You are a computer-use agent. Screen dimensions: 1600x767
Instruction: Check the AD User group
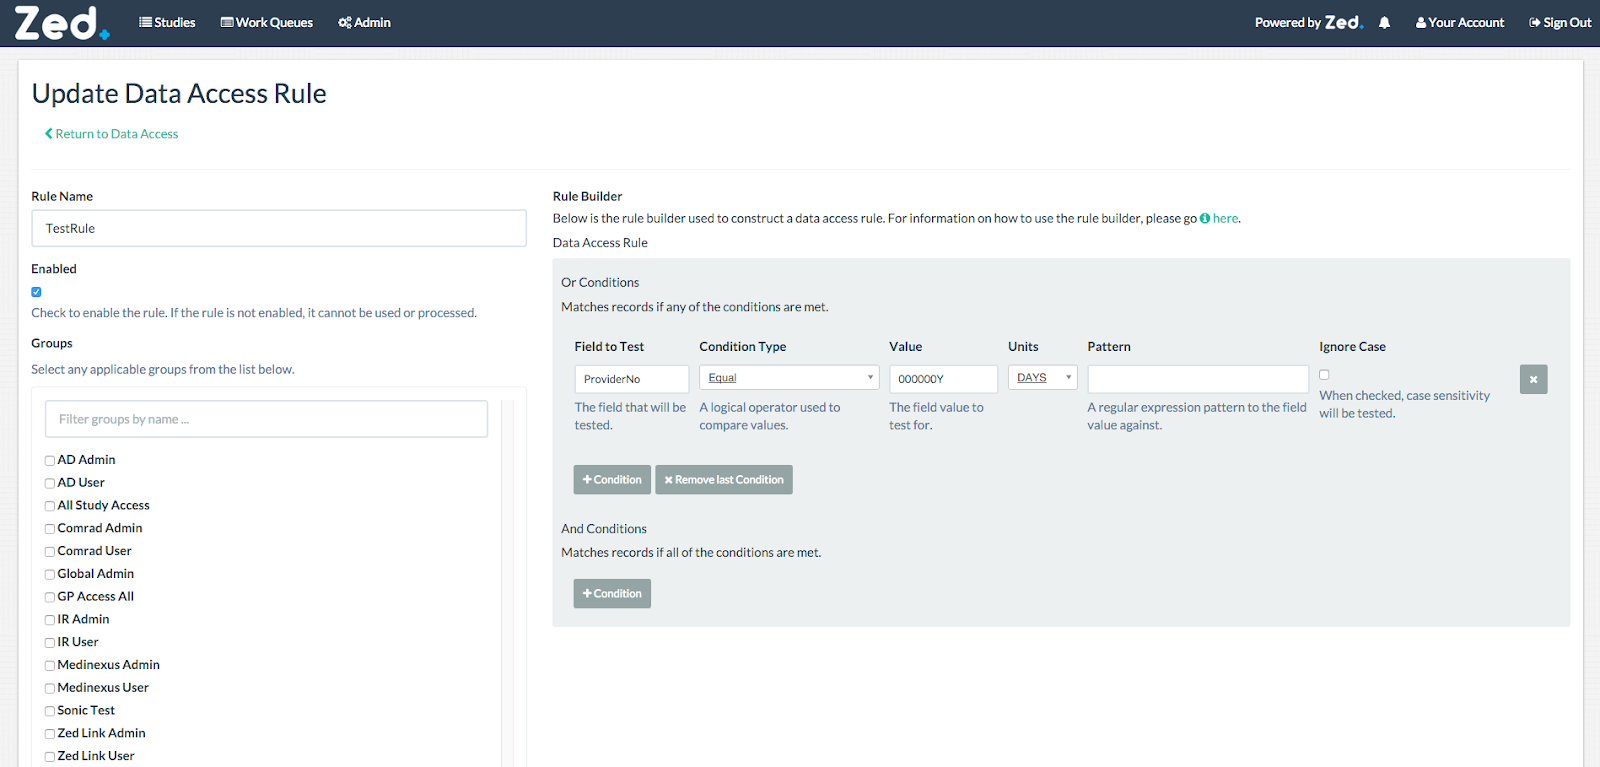(49, 484)
